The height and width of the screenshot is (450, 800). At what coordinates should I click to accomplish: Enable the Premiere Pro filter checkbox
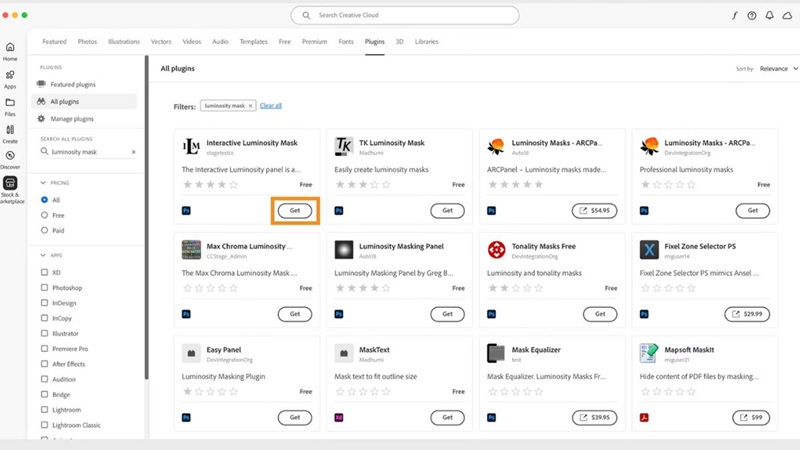44,349
